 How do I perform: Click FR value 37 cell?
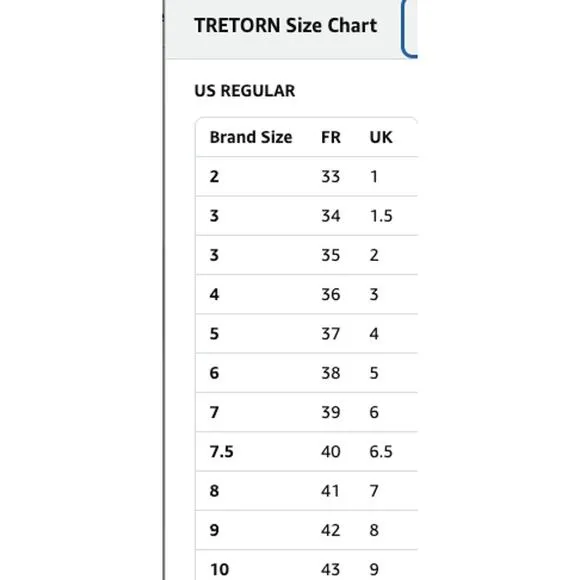pos(330,334)
